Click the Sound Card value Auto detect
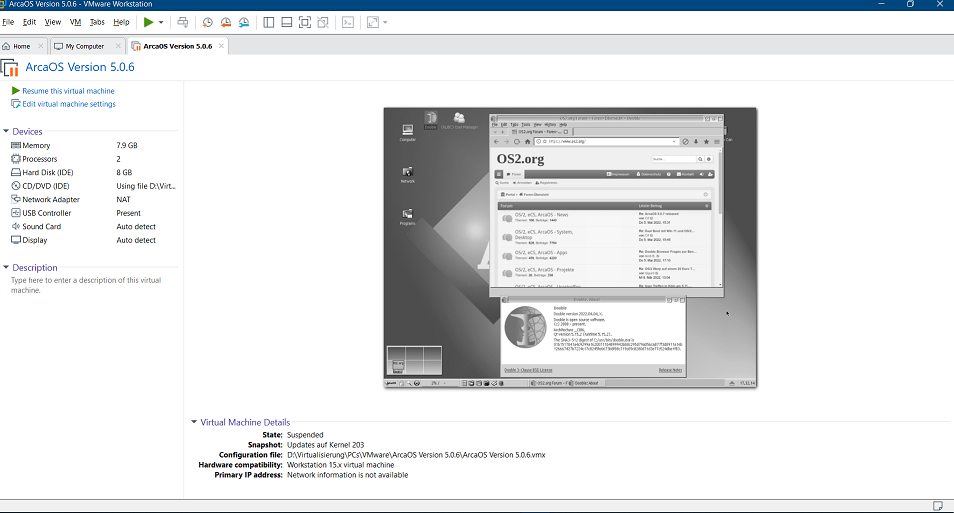The image size is (954, 513). coord(136,226)
